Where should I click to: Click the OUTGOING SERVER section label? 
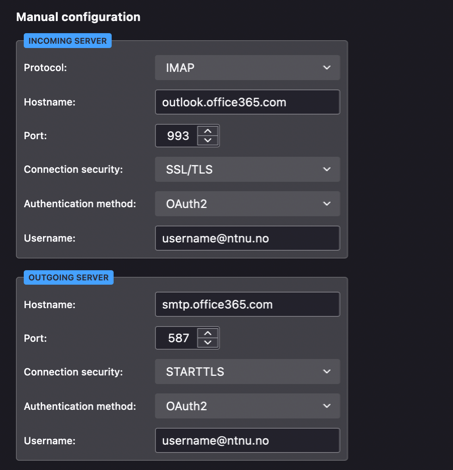(69, 277)
